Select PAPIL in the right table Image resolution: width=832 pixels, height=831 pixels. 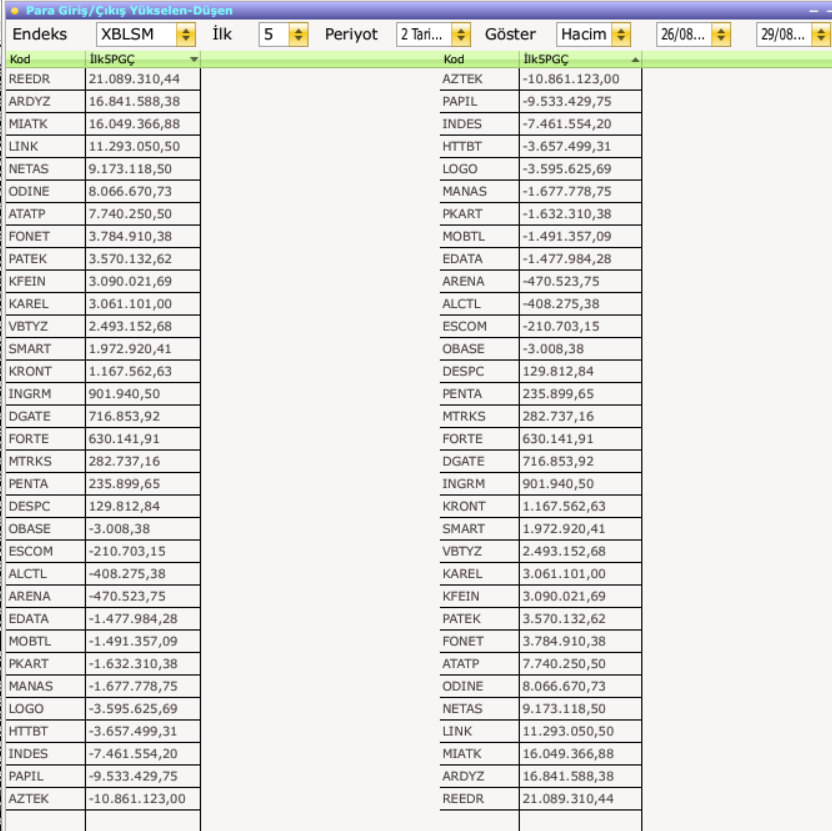coord(460,101)
